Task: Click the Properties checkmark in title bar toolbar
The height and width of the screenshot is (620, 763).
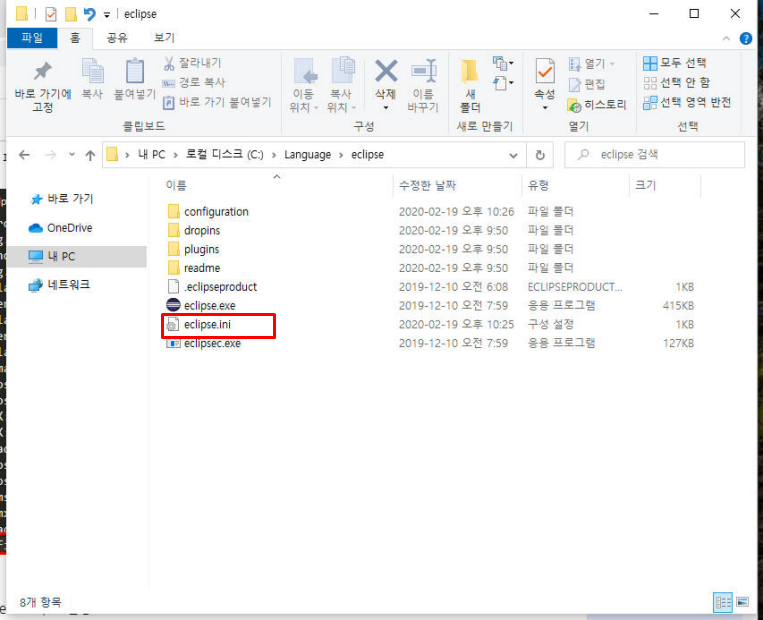Action: [x=51, y=14]
